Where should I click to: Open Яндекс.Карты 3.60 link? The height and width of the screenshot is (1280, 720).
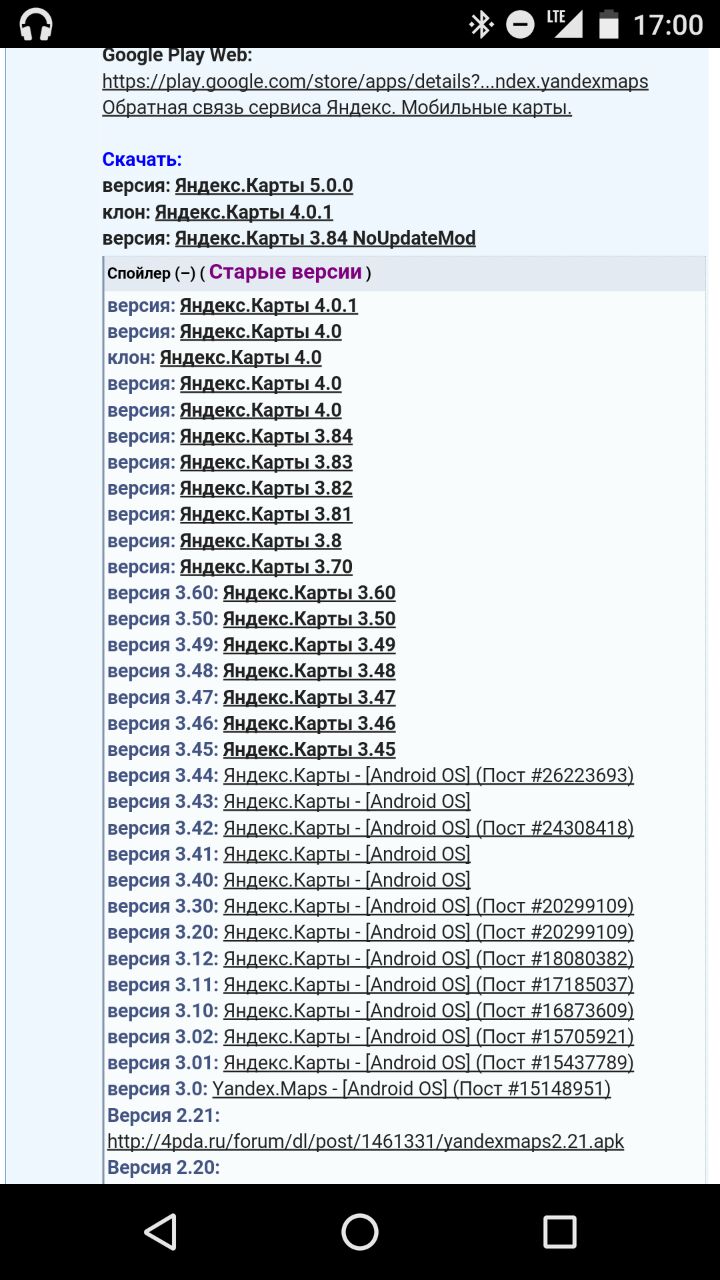(x=309, y=593)
